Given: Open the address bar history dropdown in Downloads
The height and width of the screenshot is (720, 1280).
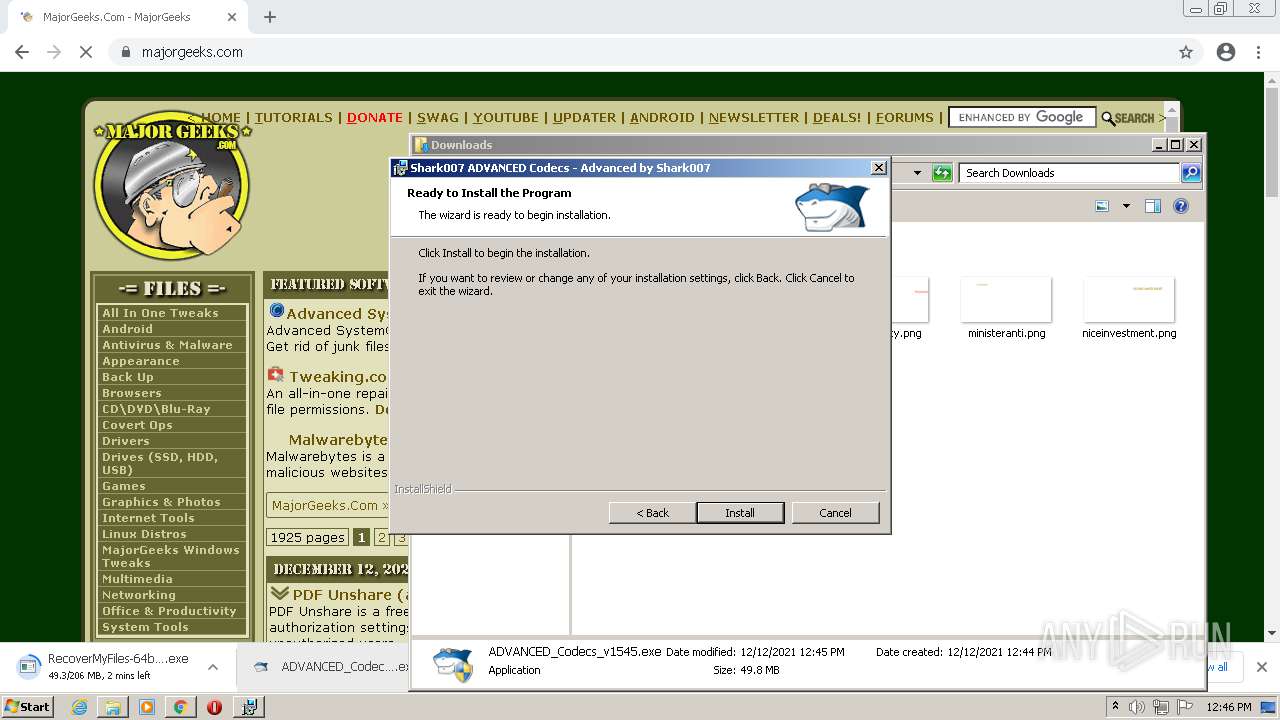Looking at the screenshot, I should 917,173.
